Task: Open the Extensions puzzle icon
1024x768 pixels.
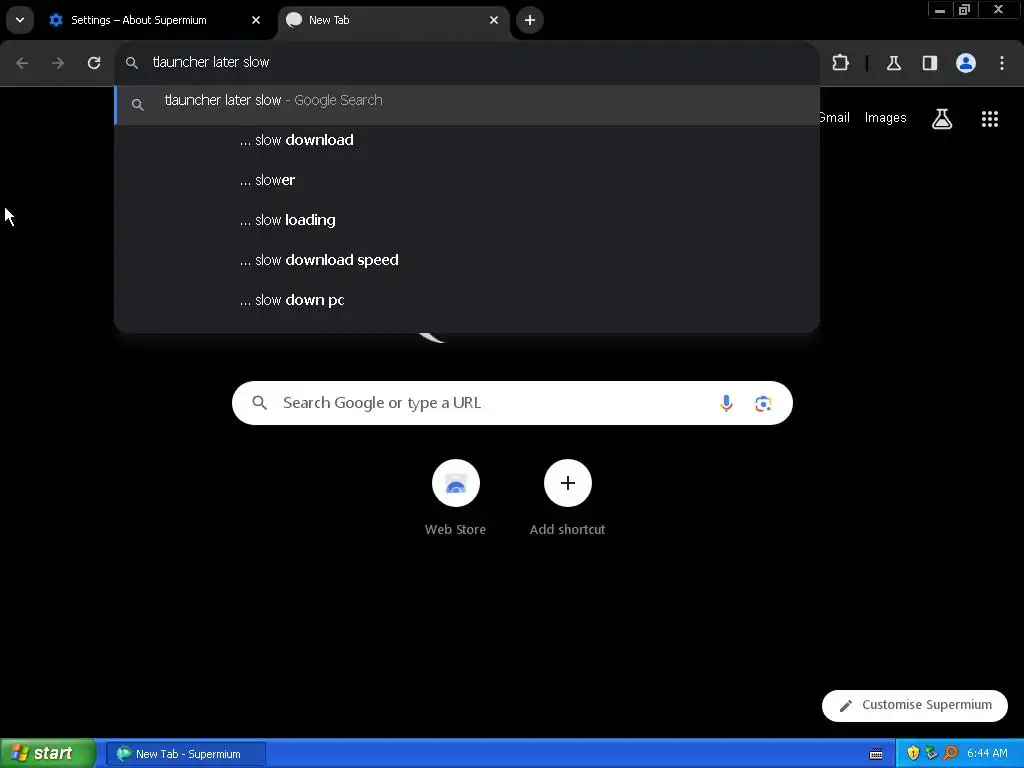Action: pyautogui.click(x=840, y=63)
